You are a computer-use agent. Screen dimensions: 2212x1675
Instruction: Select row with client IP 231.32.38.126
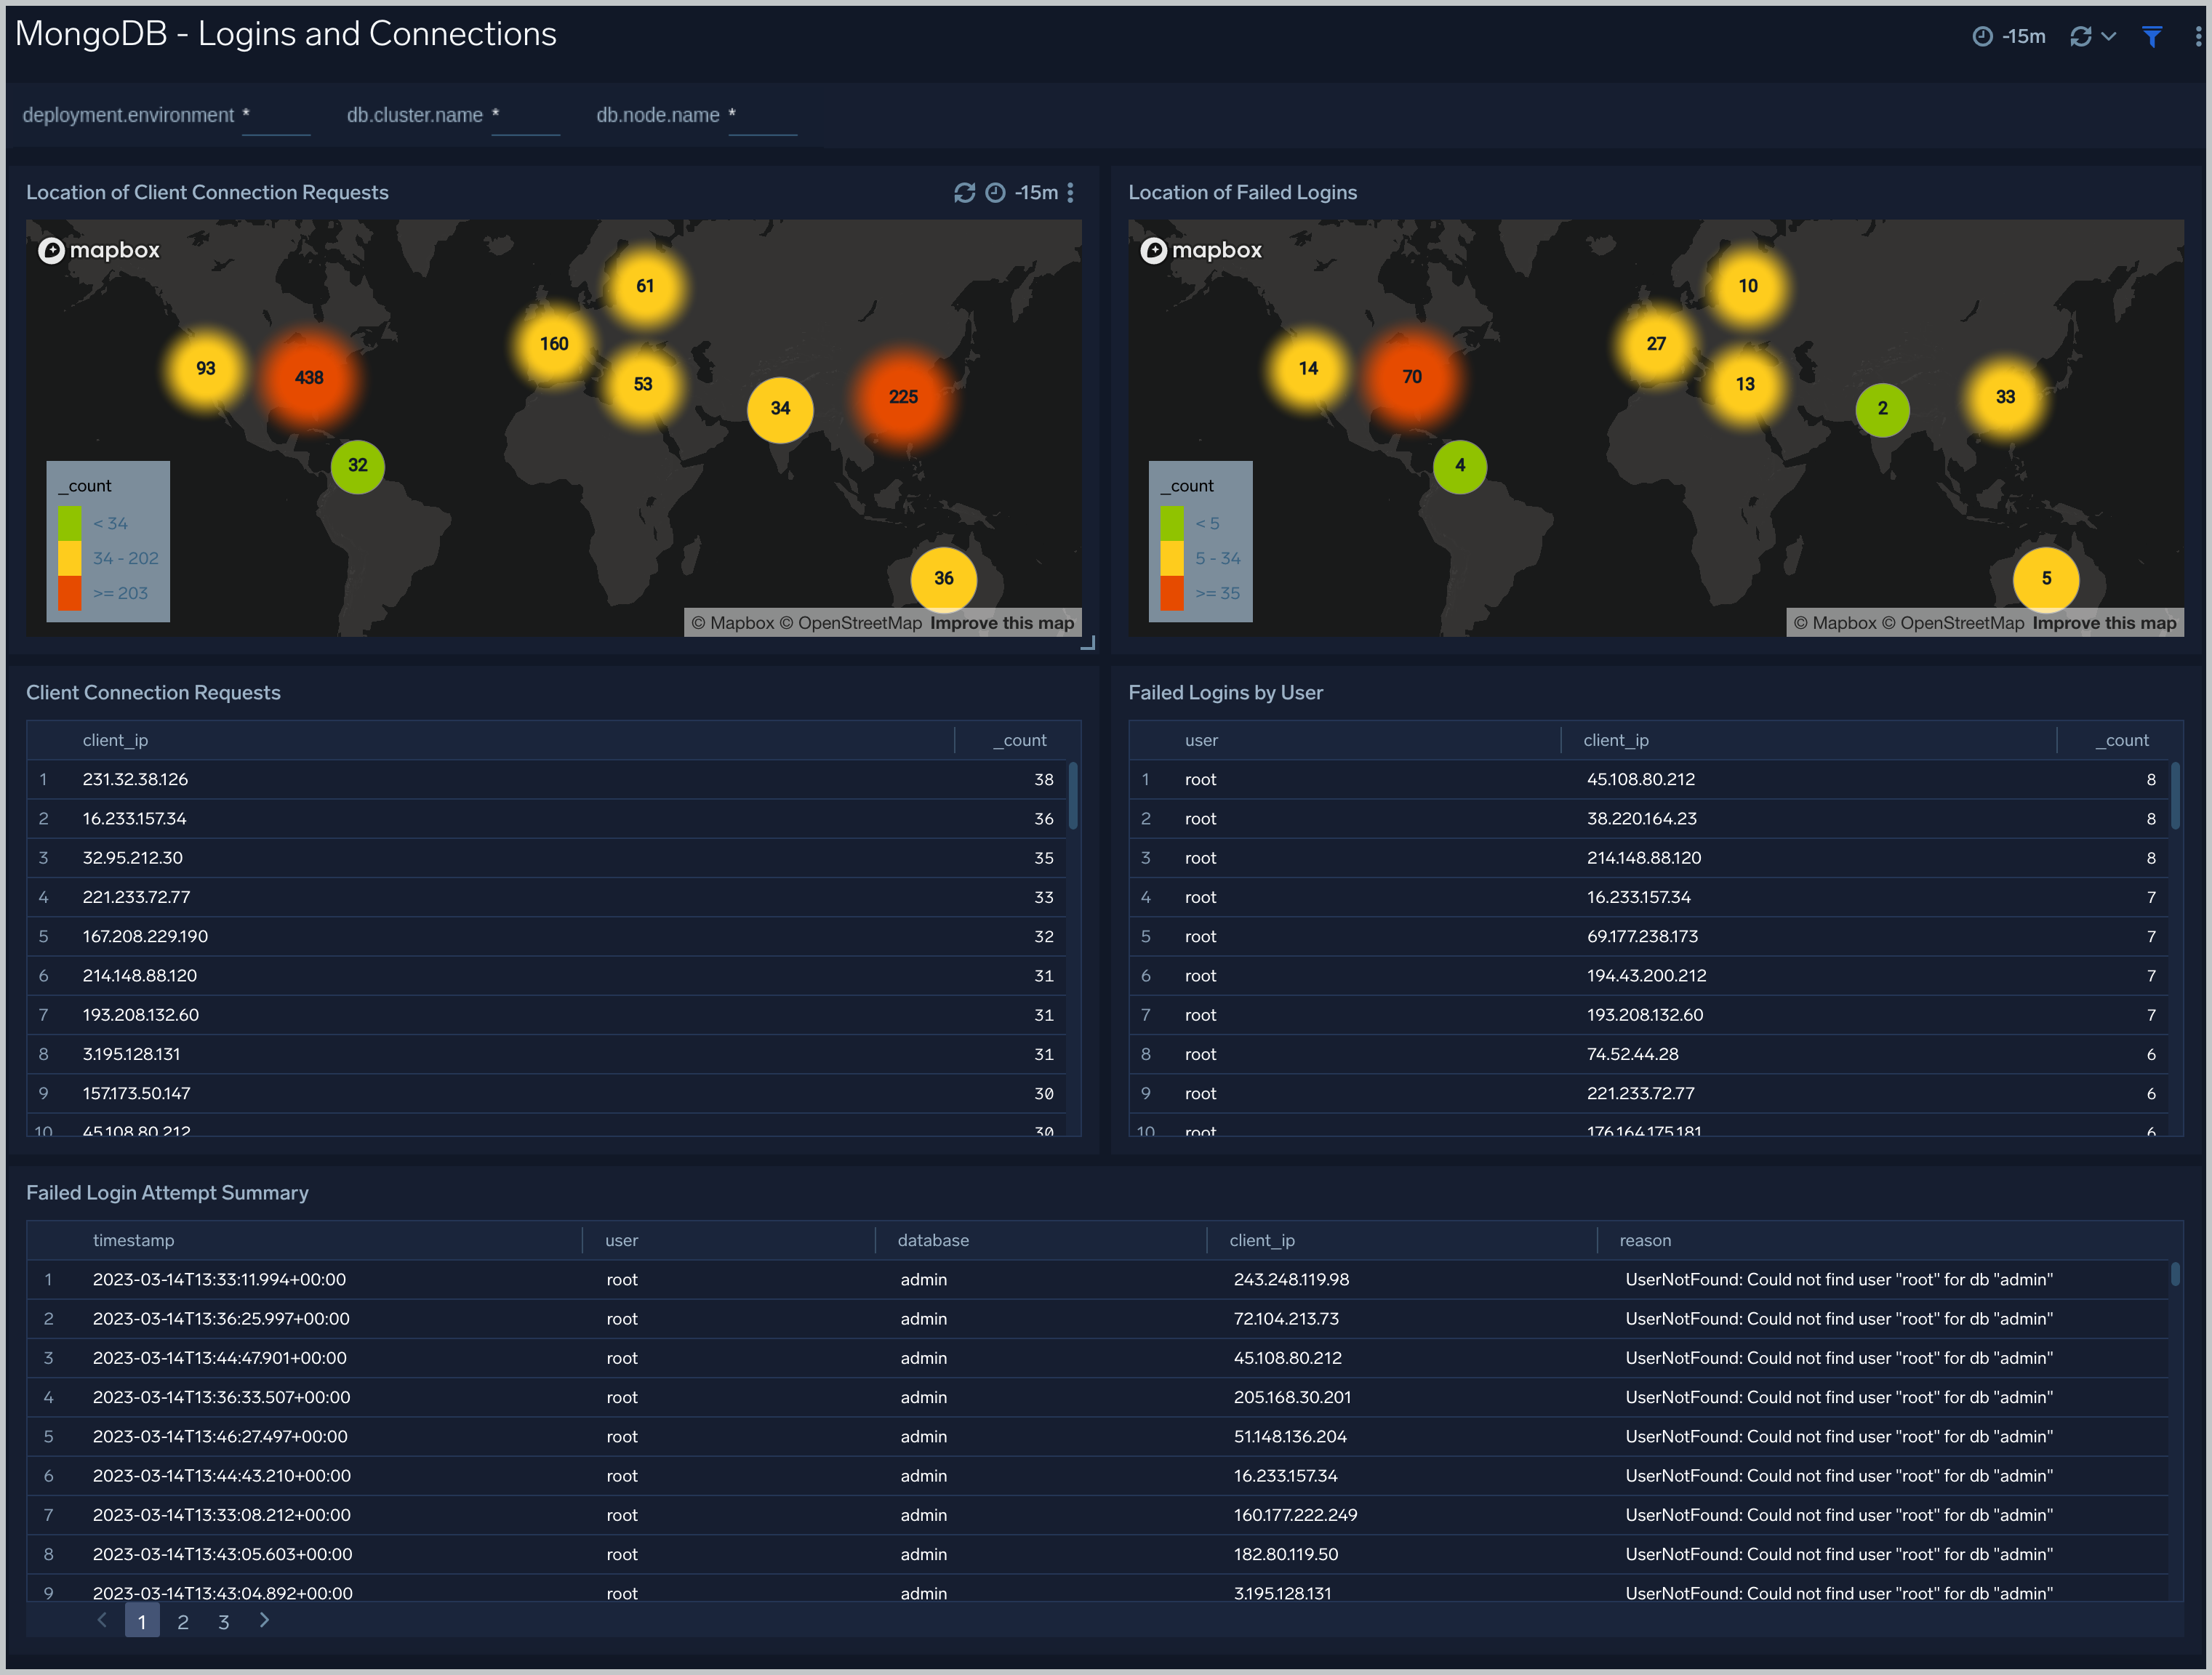(x=546, y=780)
